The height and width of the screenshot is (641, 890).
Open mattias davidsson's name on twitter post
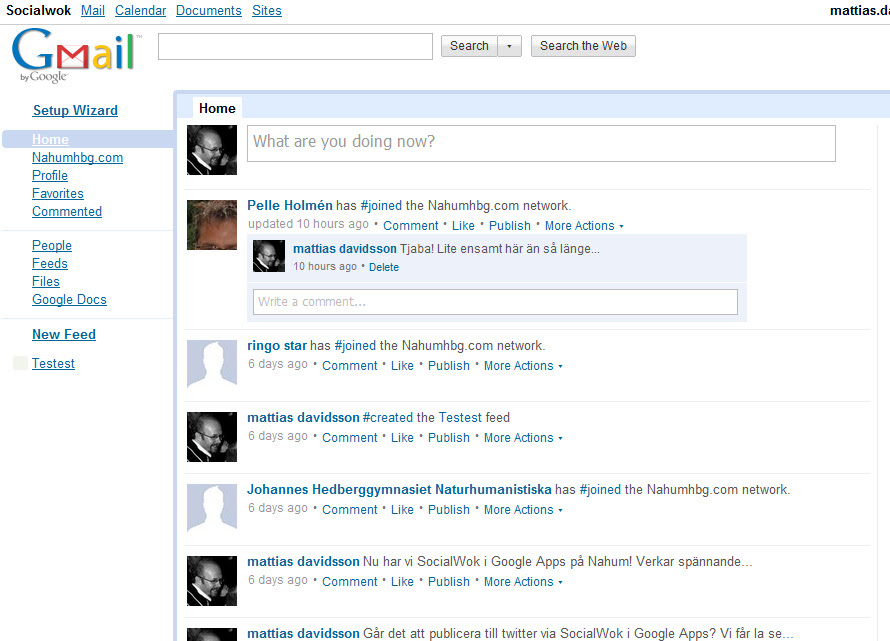(303, 634)
